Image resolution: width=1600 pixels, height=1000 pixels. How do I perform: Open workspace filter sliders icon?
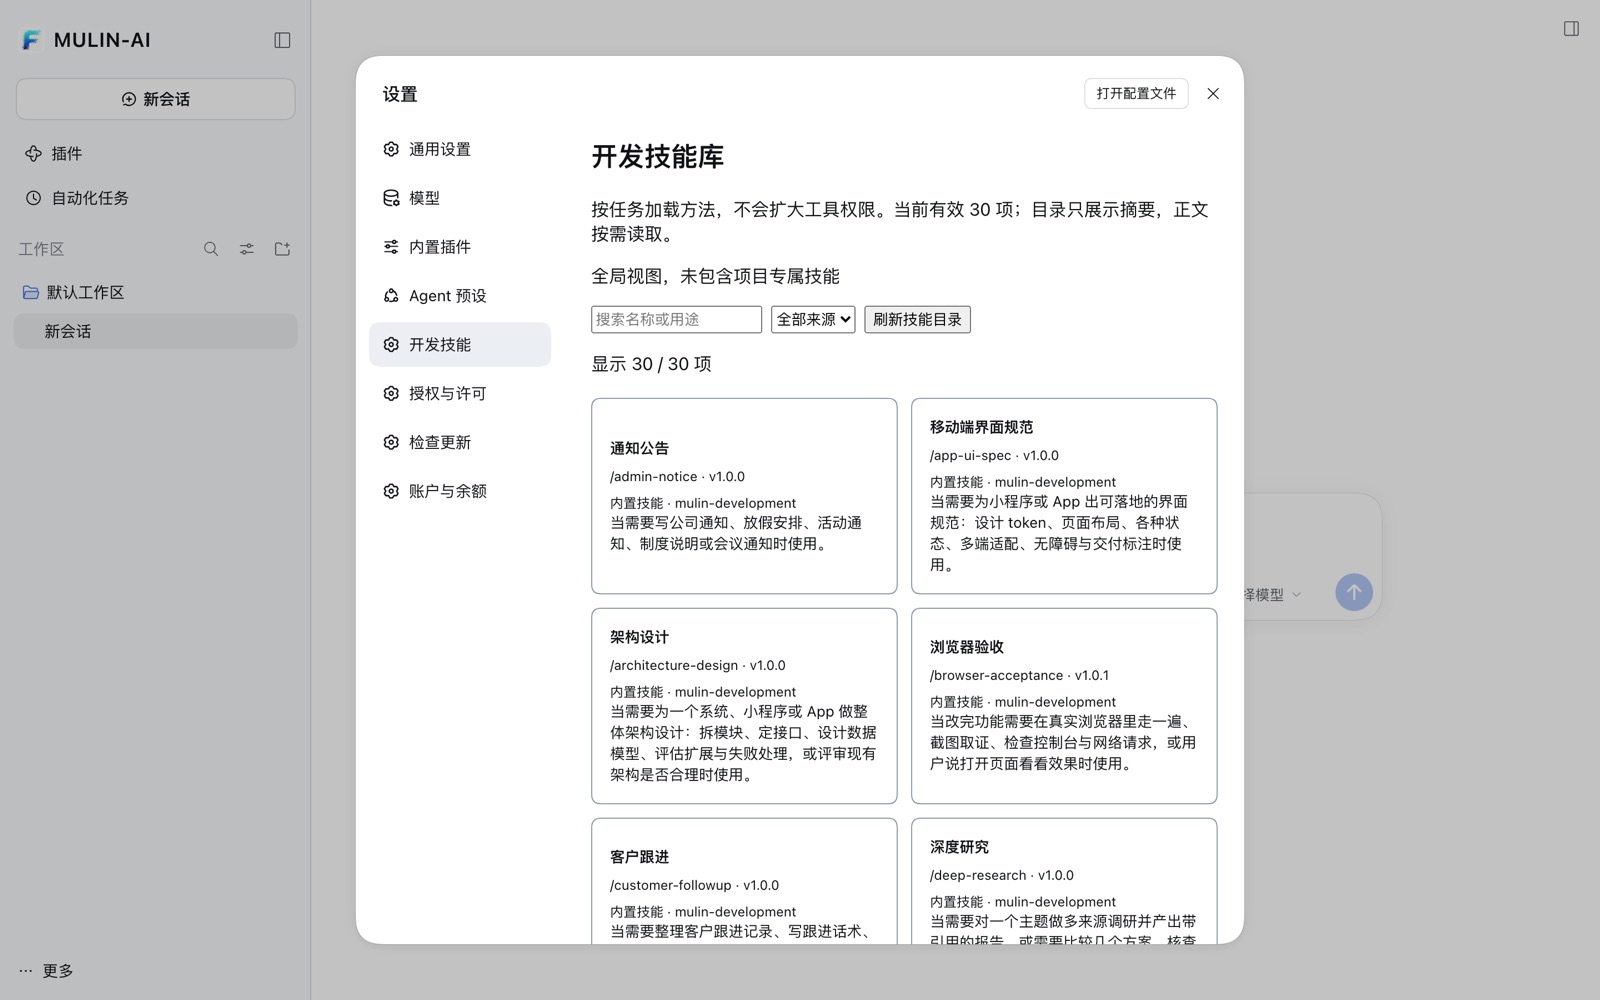pos(247,249)
